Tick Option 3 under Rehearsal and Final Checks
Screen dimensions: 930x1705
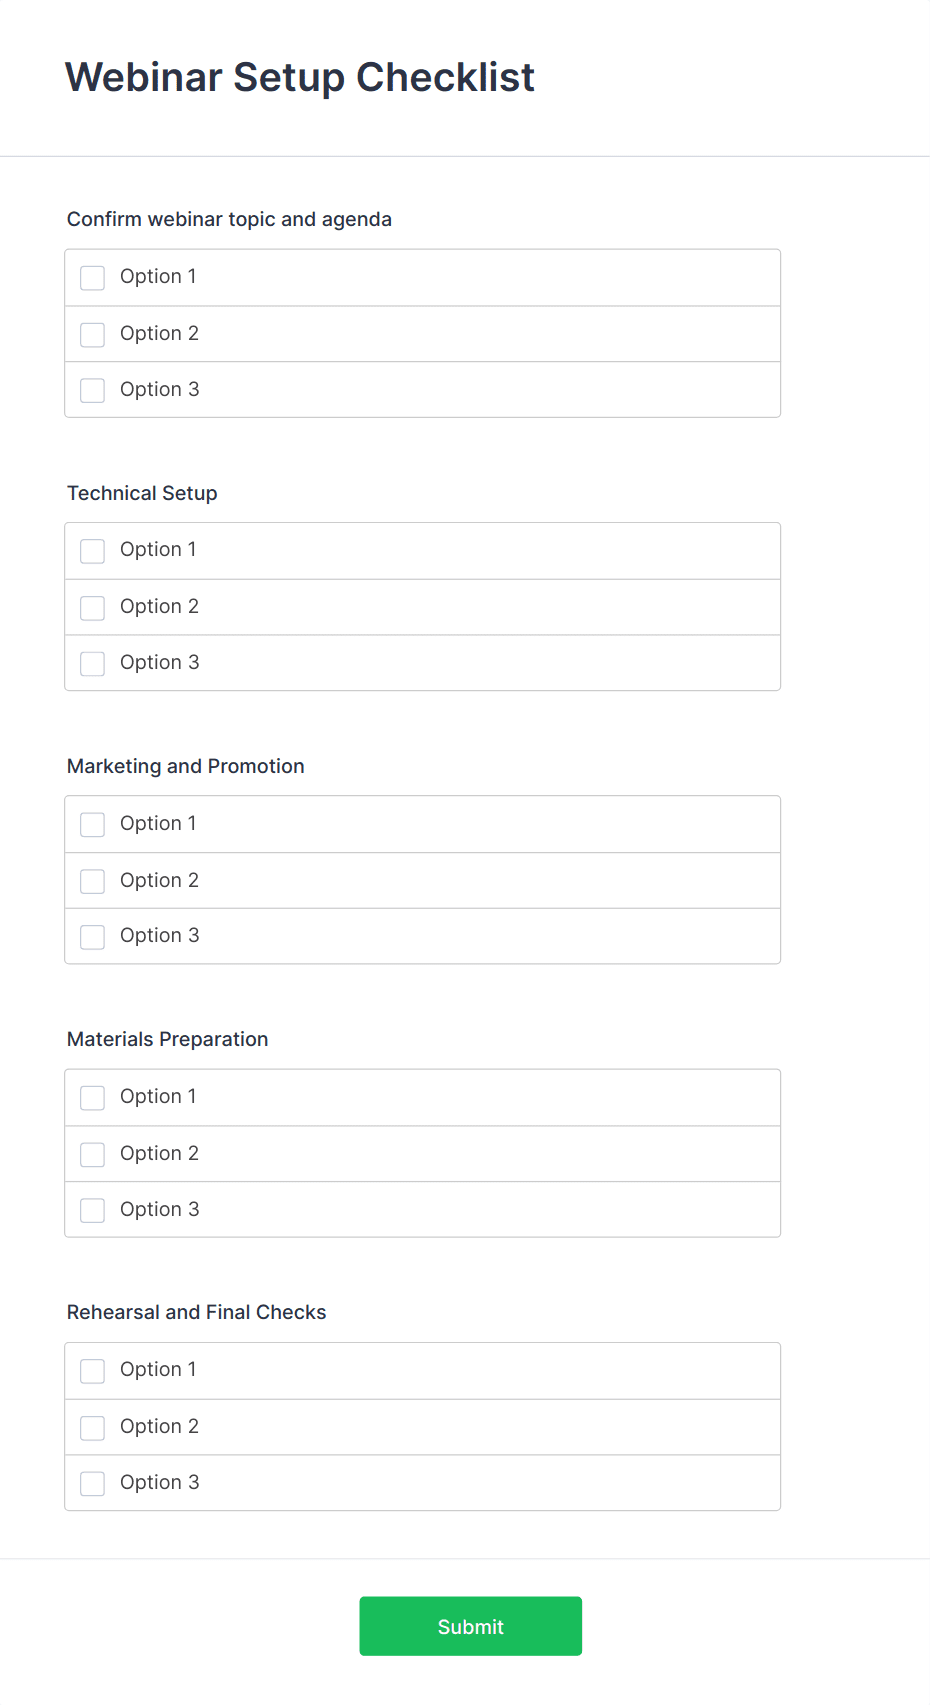93,1484
